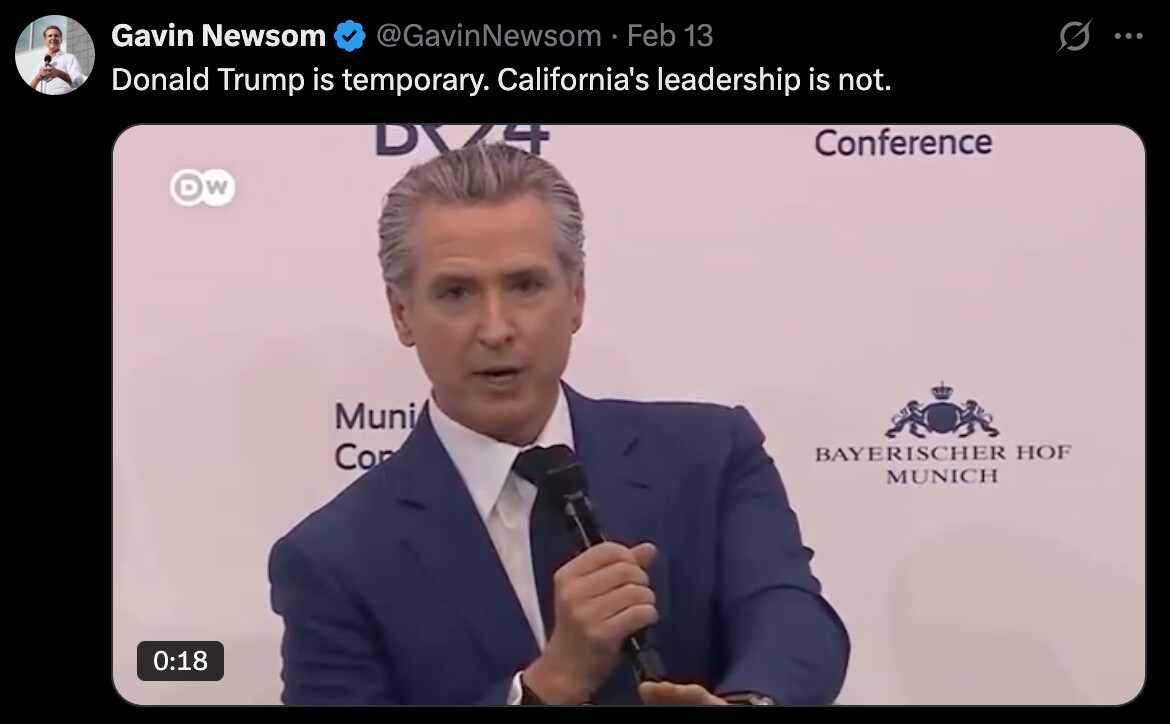This screenshot has width=1170, height=724.
Task: Open the profile avatar picture
Action: pyautogui.click(x=54, y=55)
